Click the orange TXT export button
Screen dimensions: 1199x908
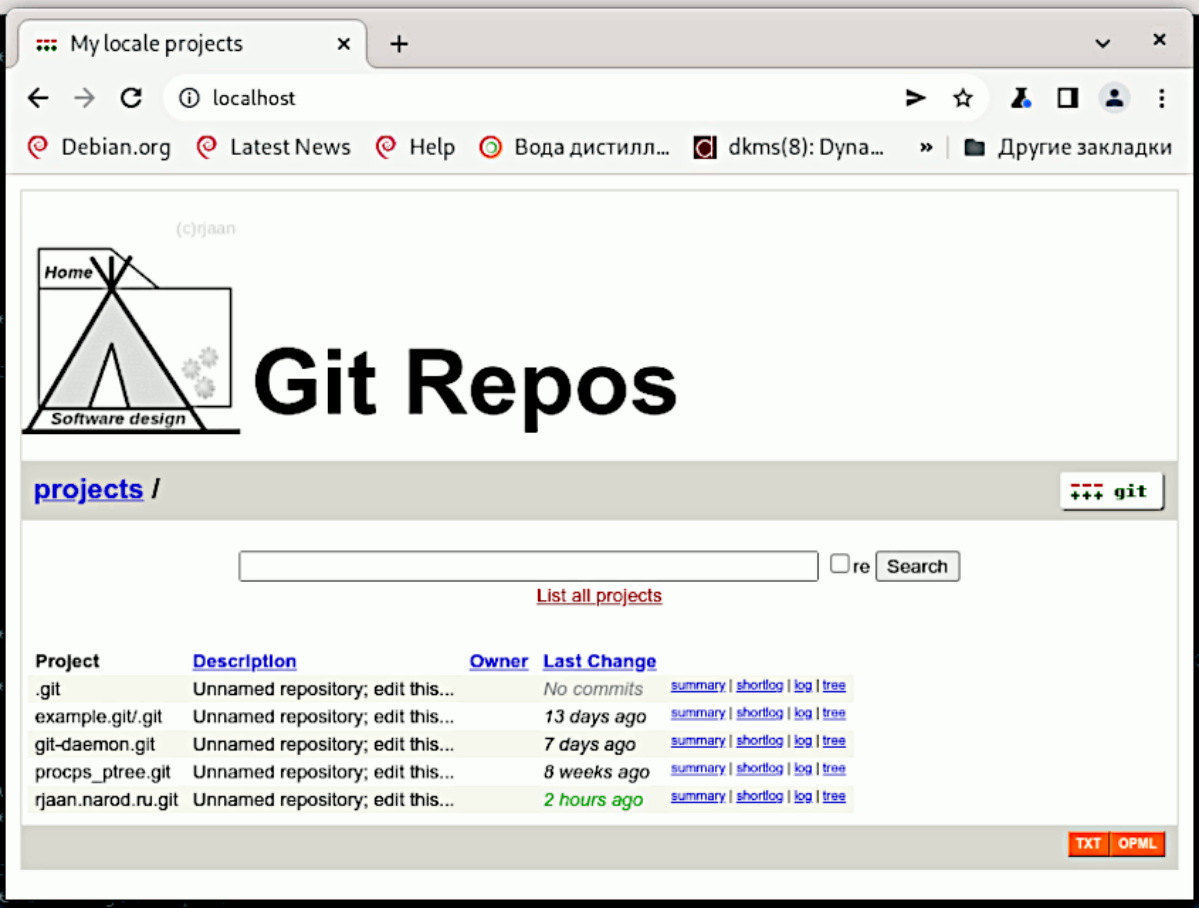1088,844
